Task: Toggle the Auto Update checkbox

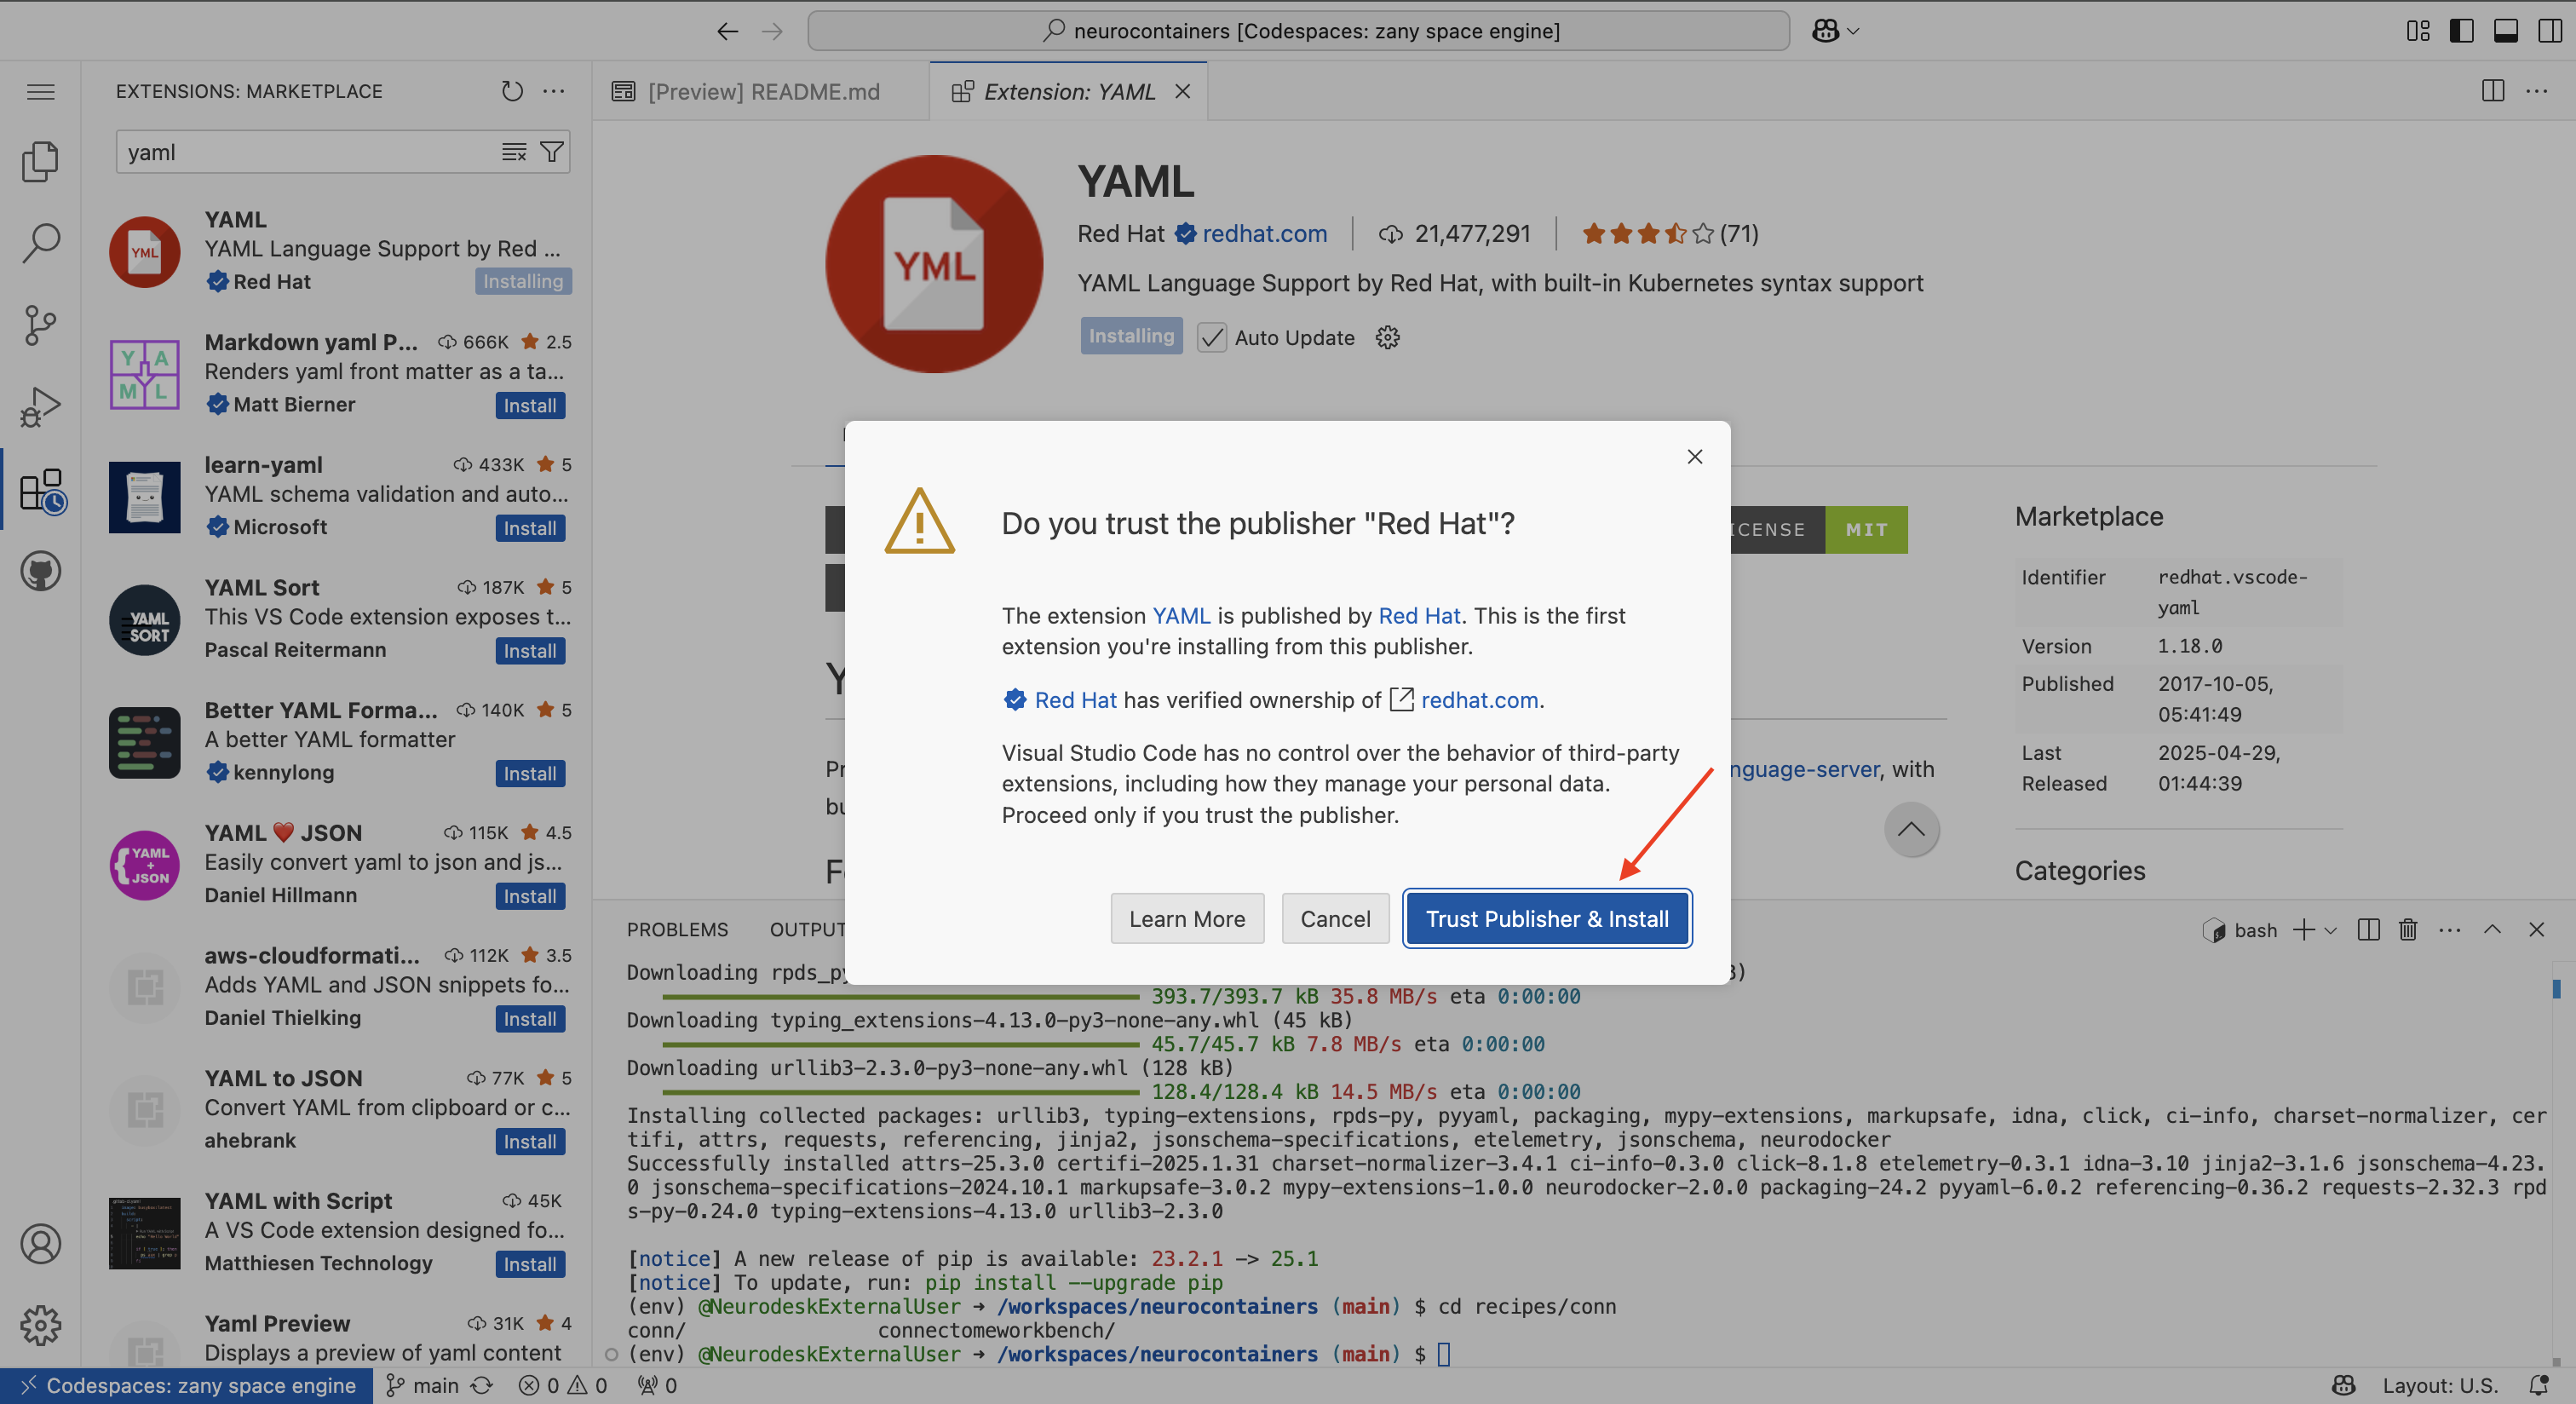Action: coord(1212,338)
